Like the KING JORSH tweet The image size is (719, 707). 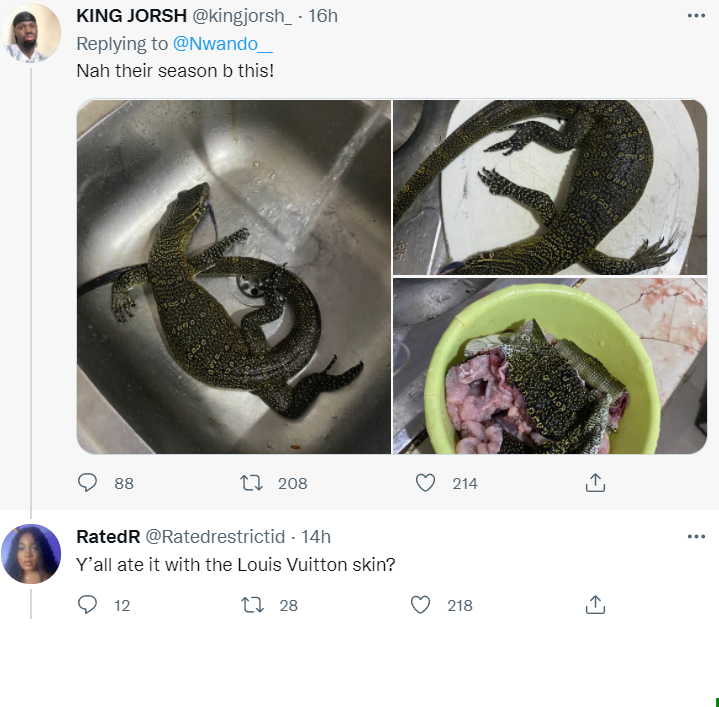point(425,483)
